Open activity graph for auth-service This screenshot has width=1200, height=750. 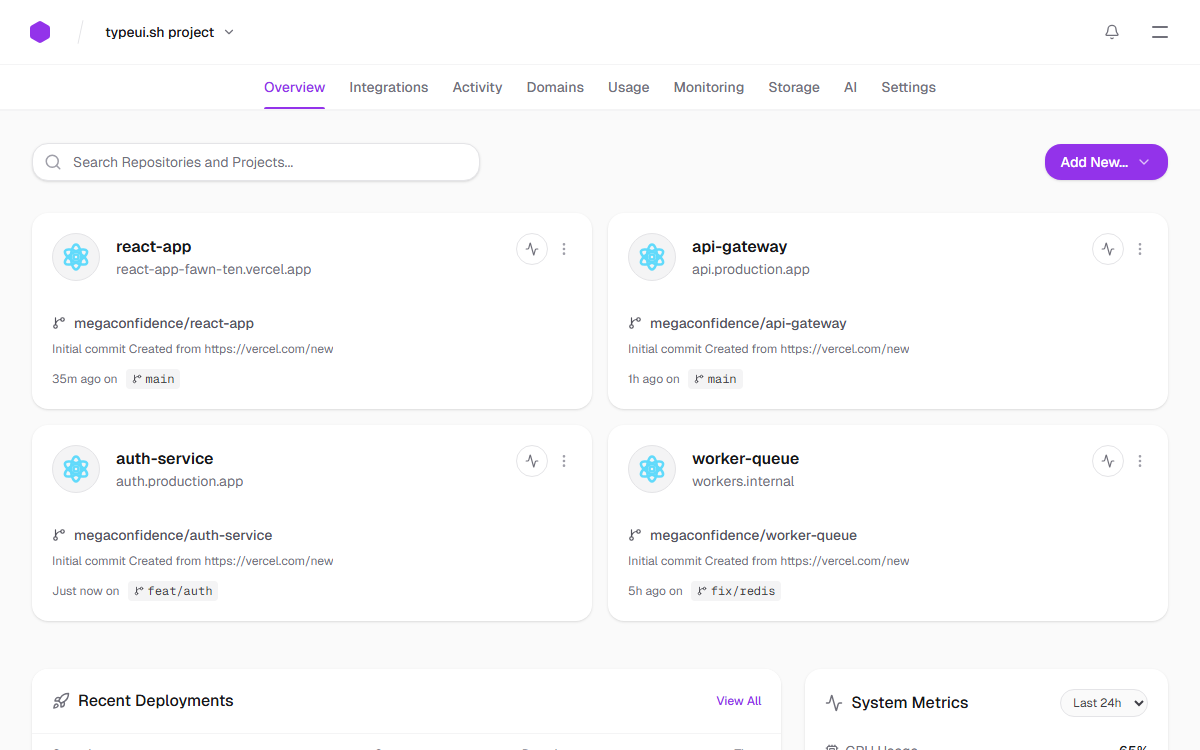(532, 461)
